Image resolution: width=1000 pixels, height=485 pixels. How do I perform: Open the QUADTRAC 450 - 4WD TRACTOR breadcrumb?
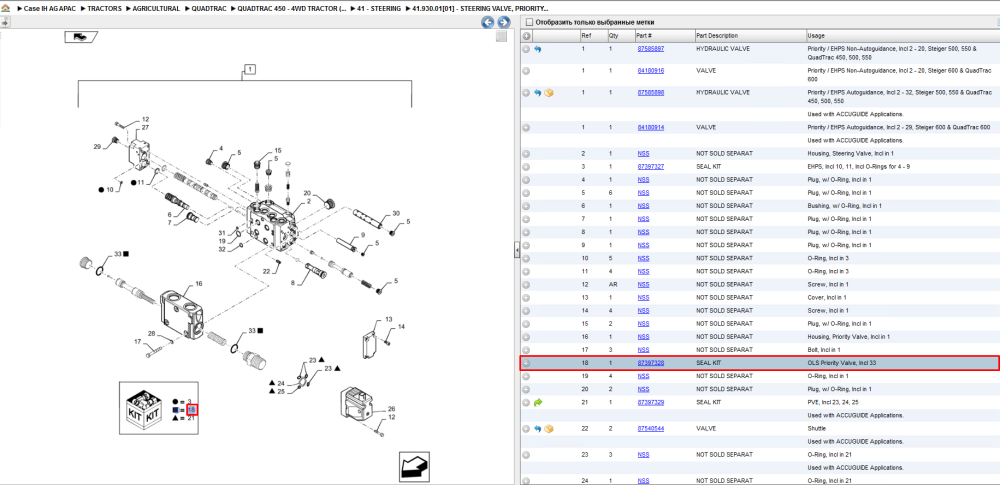(x=291, y=9)
